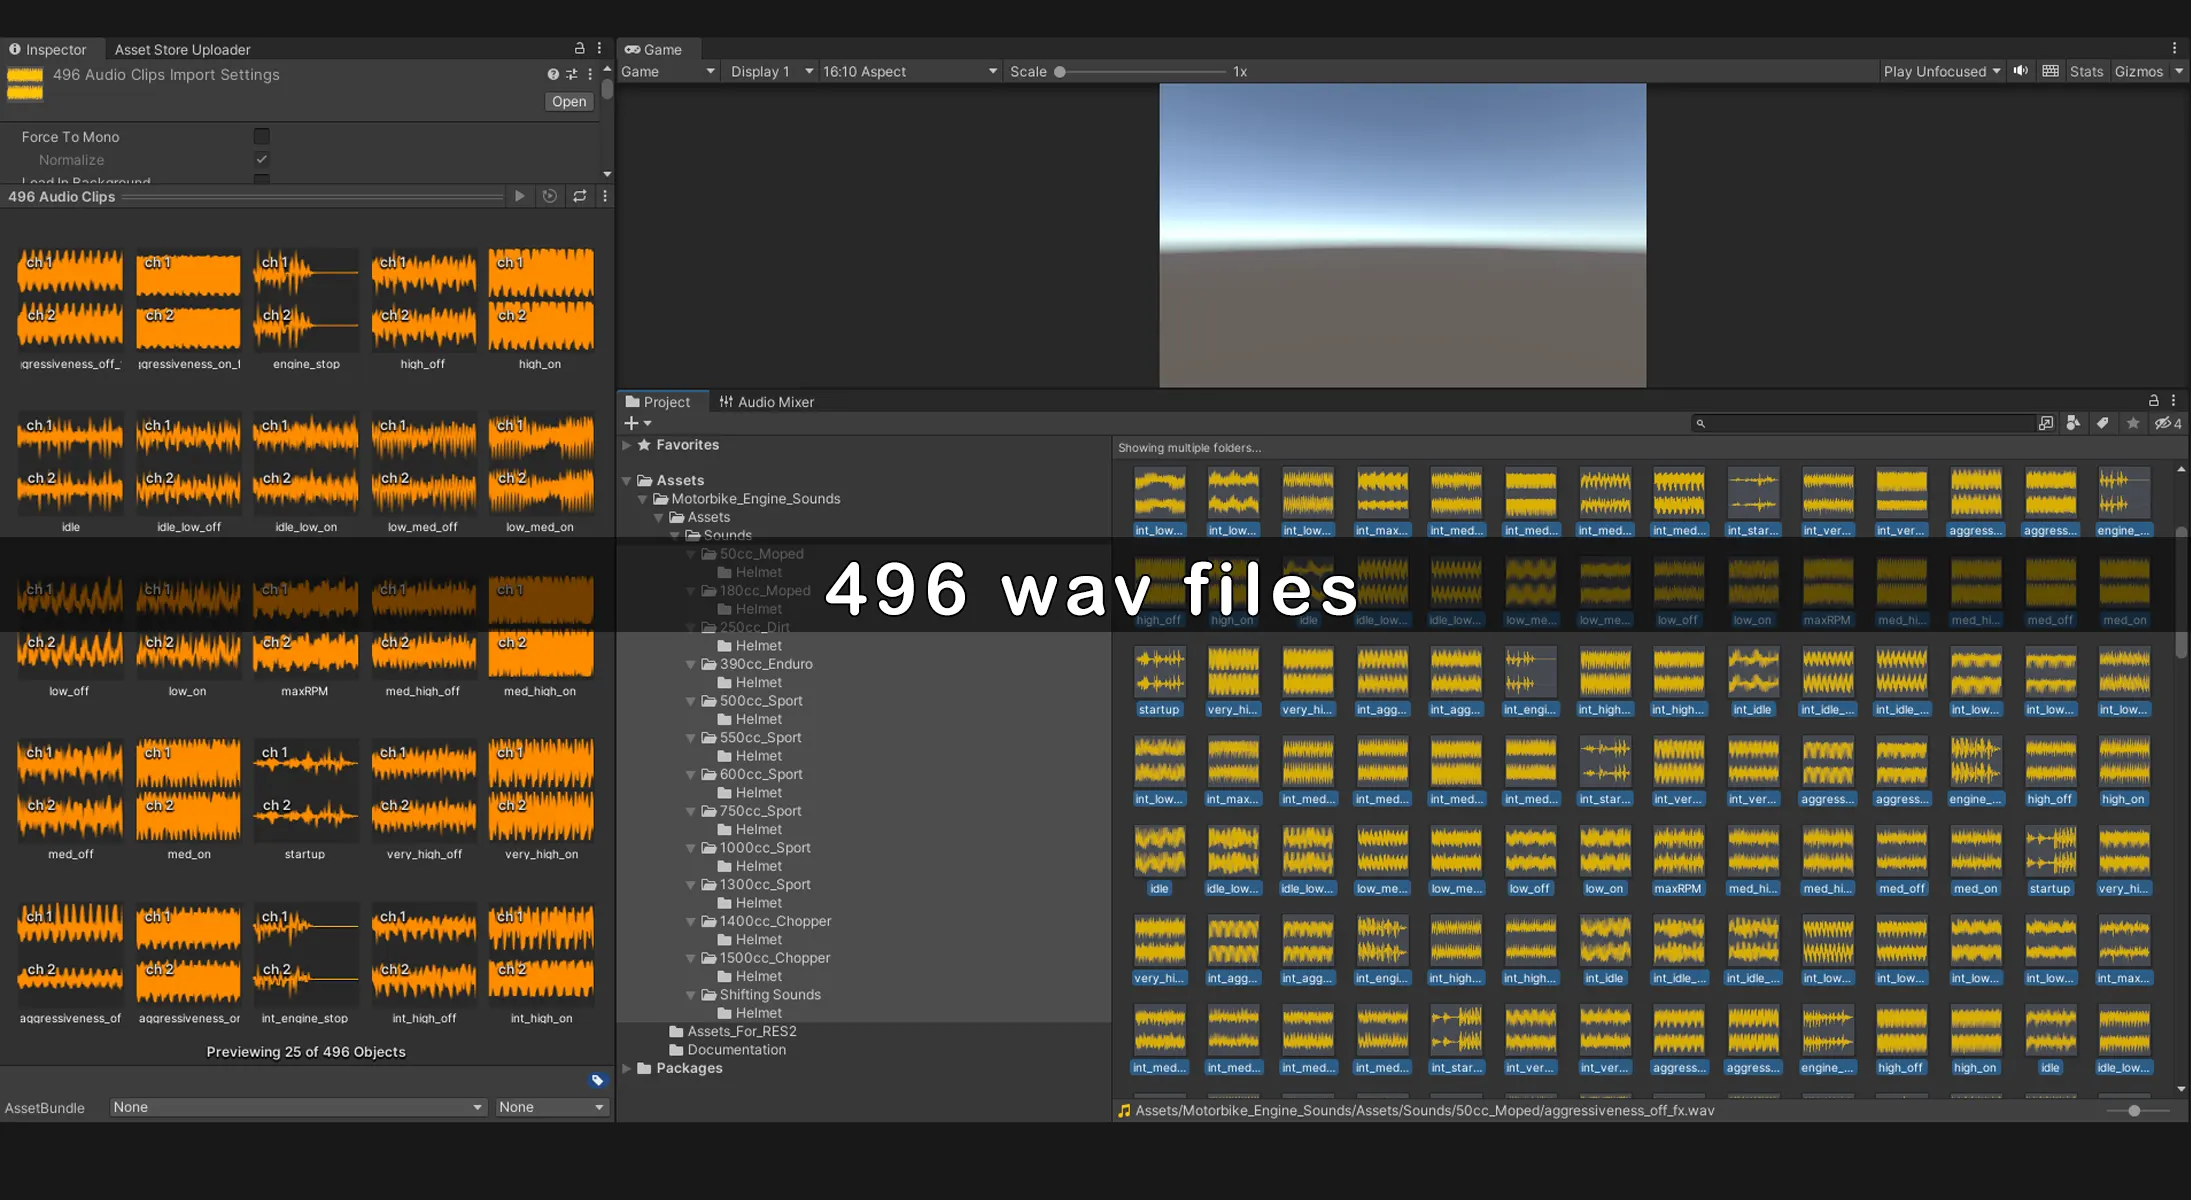The height and width of the screenshot is (1200, 2191).
Task: Toggle loop playback in audio preview
Action: pos(579,196)
